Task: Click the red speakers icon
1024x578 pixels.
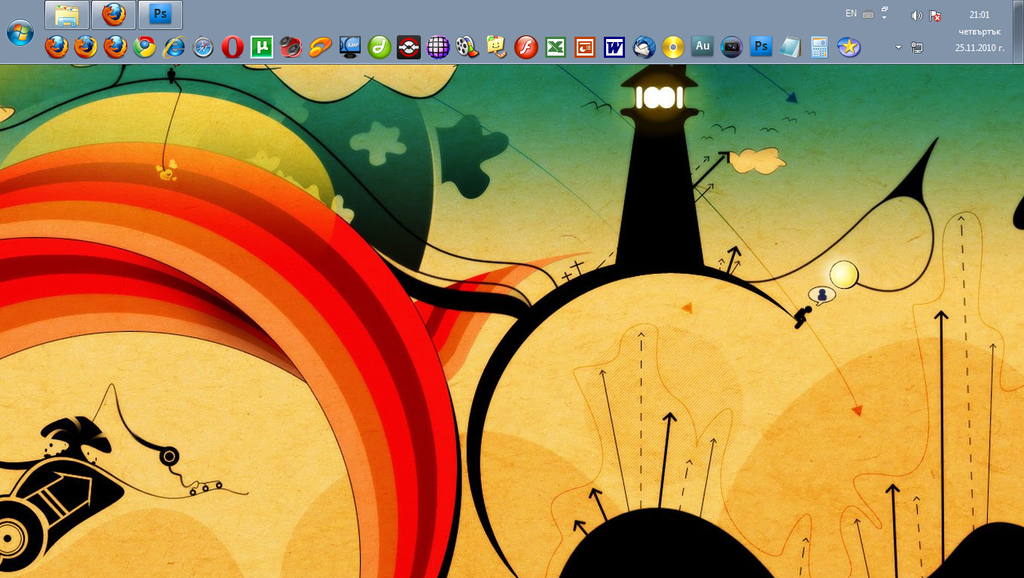Action: [x=291, y=47]
